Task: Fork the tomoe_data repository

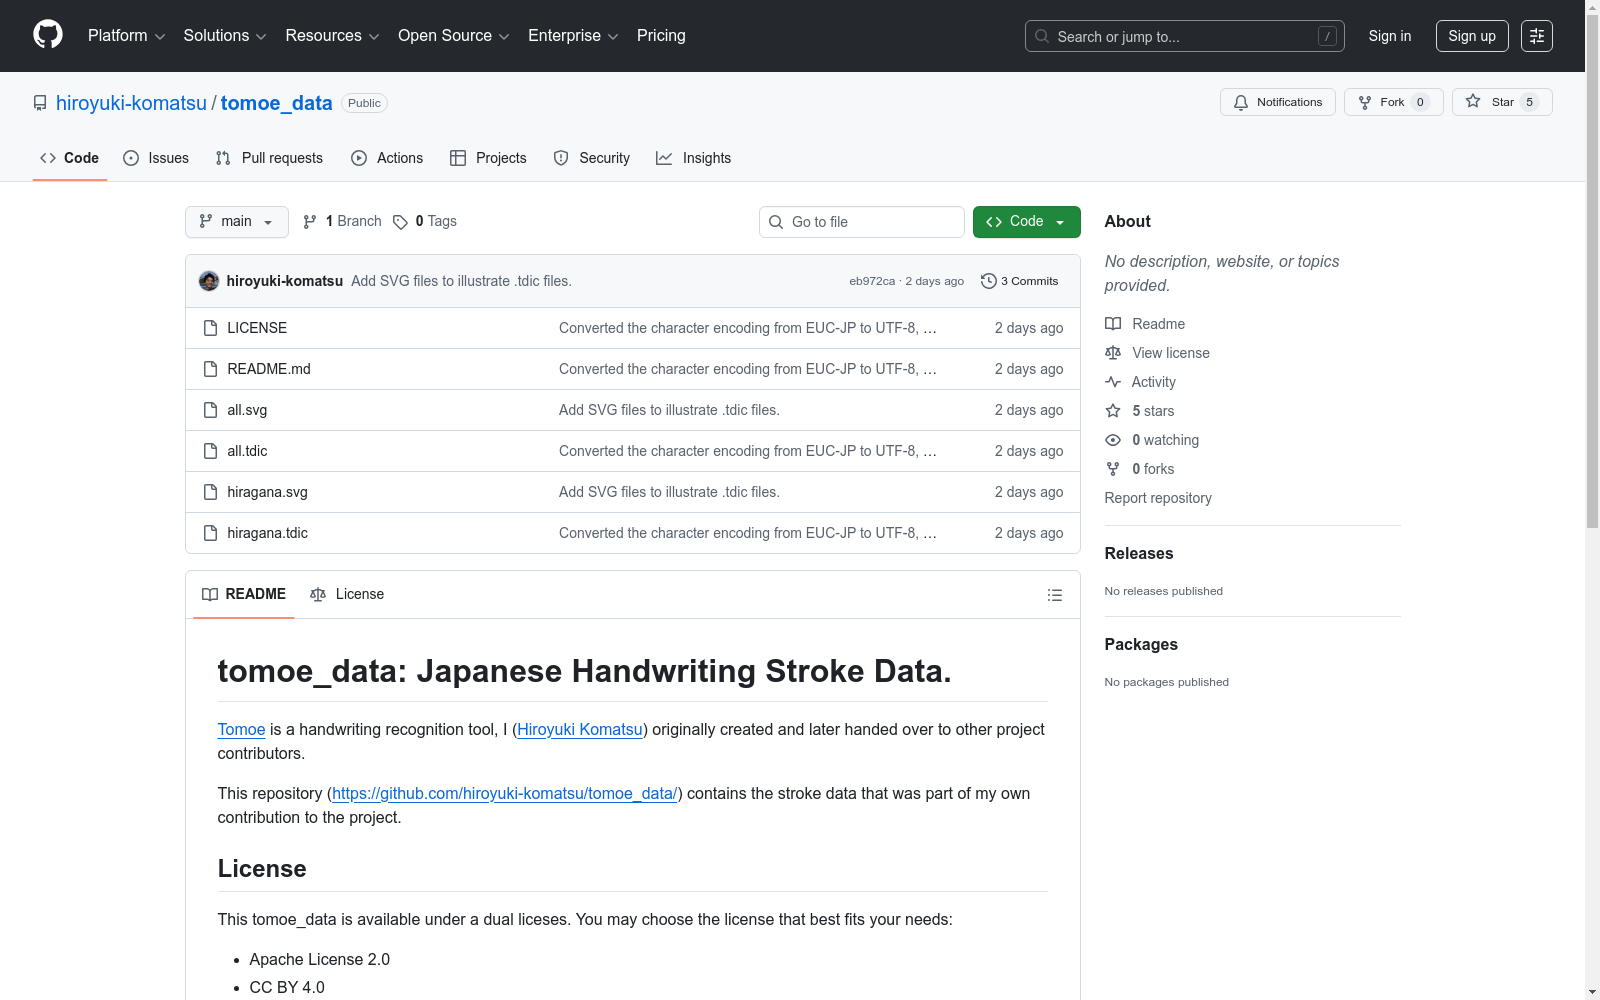Action: point(1394,102)
